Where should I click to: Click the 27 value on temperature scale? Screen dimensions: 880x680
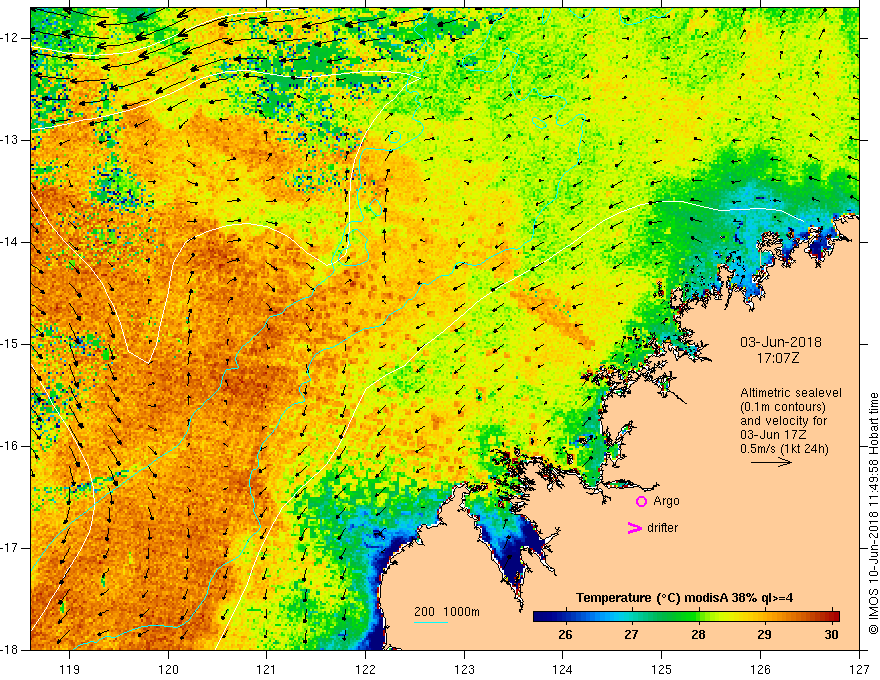[631, 635]
